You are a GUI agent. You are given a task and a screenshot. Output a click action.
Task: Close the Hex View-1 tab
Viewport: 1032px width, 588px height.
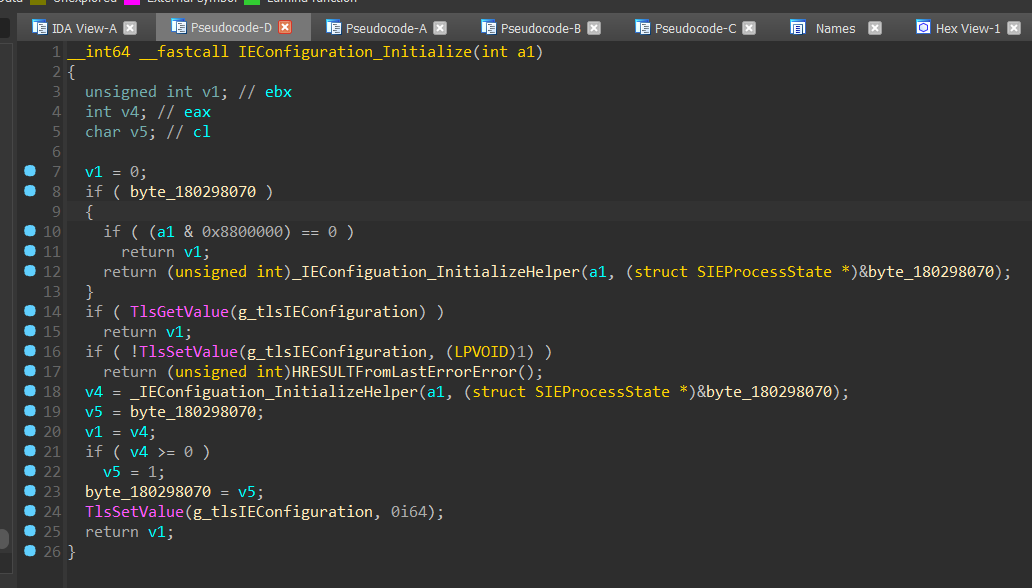pos(1014,28)
